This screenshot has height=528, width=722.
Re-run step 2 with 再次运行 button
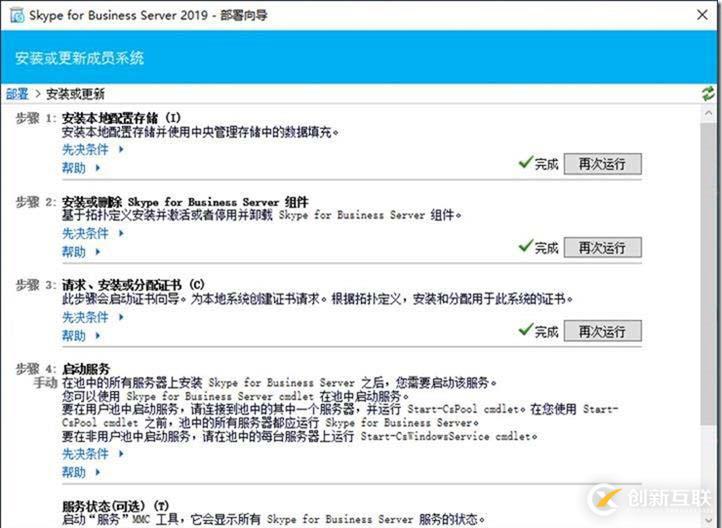point(602,248)
